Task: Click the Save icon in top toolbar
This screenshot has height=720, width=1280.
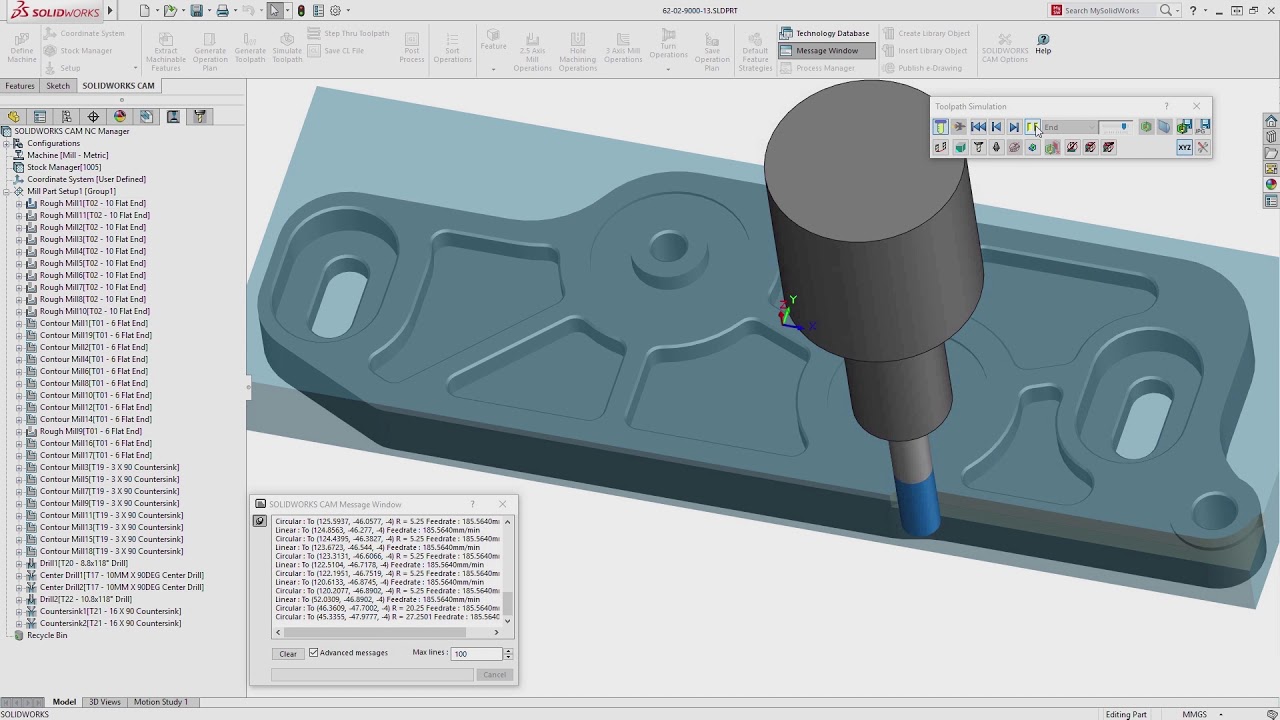Action: click(x=197, y=10)
